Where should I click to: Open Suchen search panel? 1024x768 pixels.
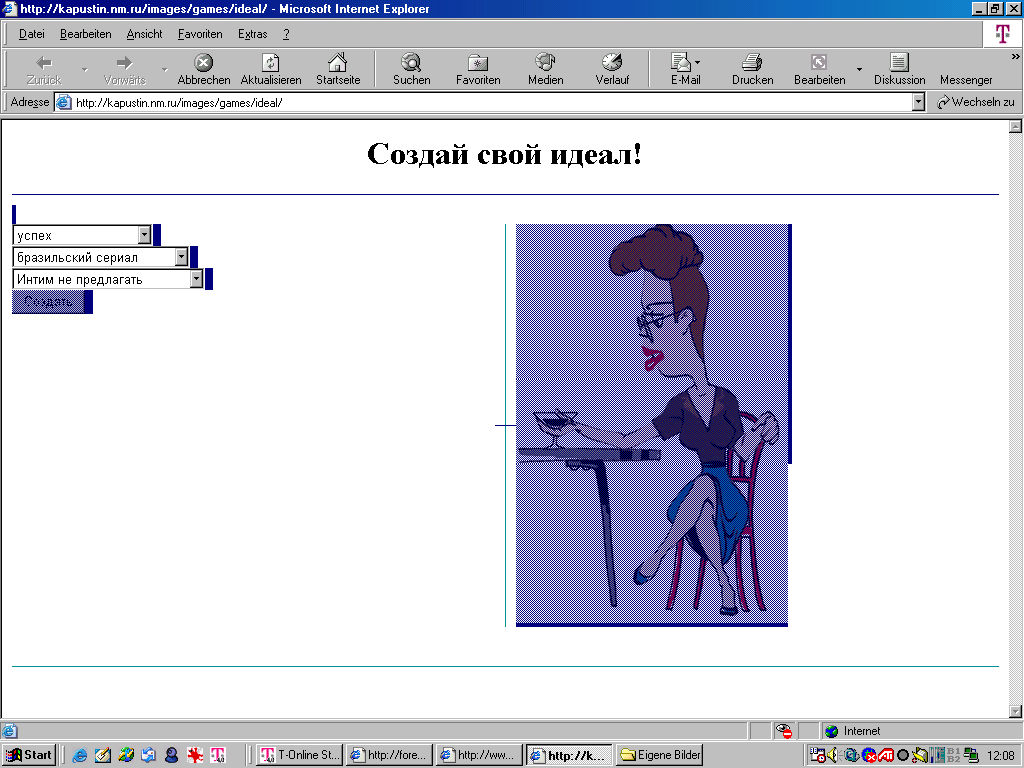click(x=411, y=63)
